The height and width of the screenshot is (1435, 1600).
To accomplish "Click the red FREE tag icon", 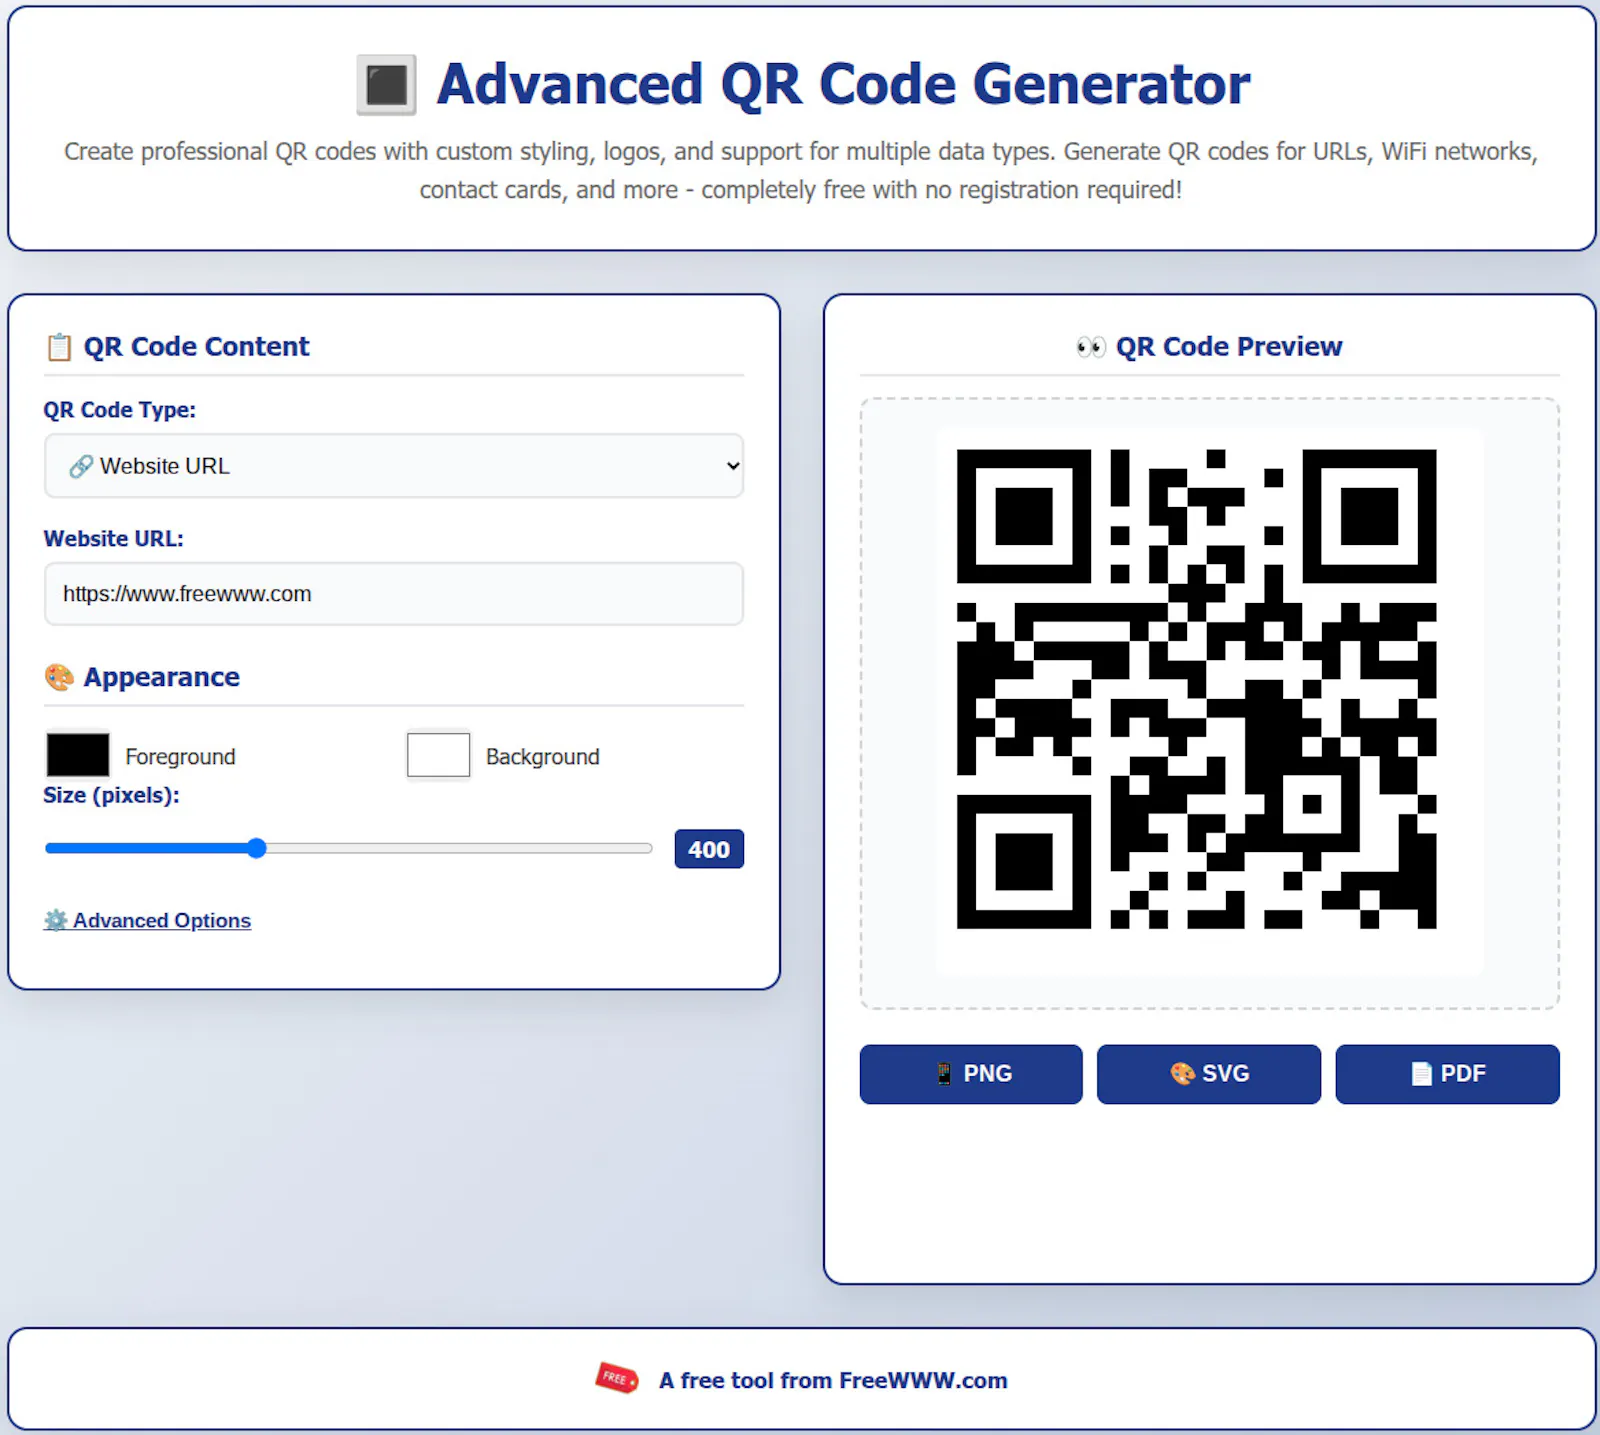I will (x=616, y=1378).
